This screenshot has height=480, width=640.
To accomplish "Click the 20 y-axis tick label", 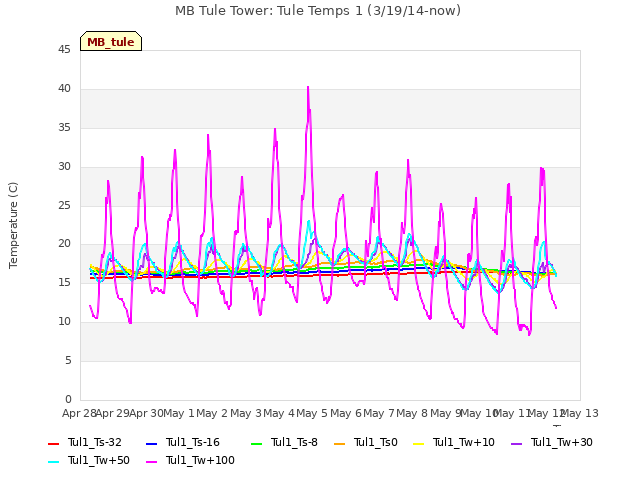I will 64,244.
